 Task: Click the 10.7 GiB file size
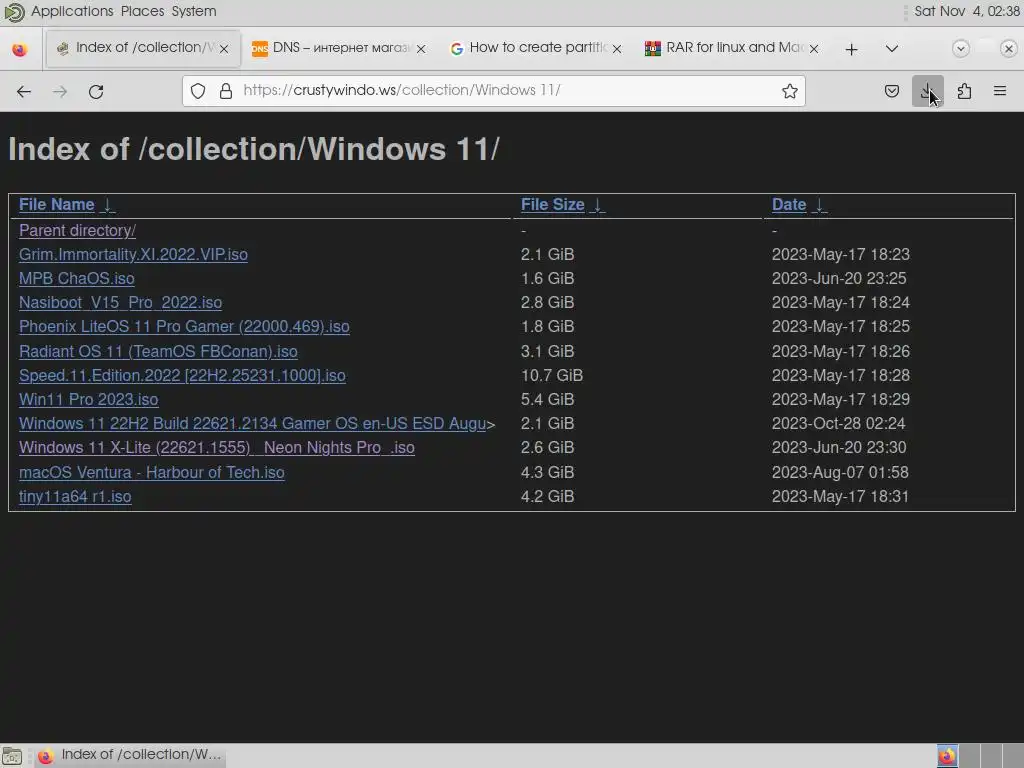pyautogui.click(x=552, y=376)
